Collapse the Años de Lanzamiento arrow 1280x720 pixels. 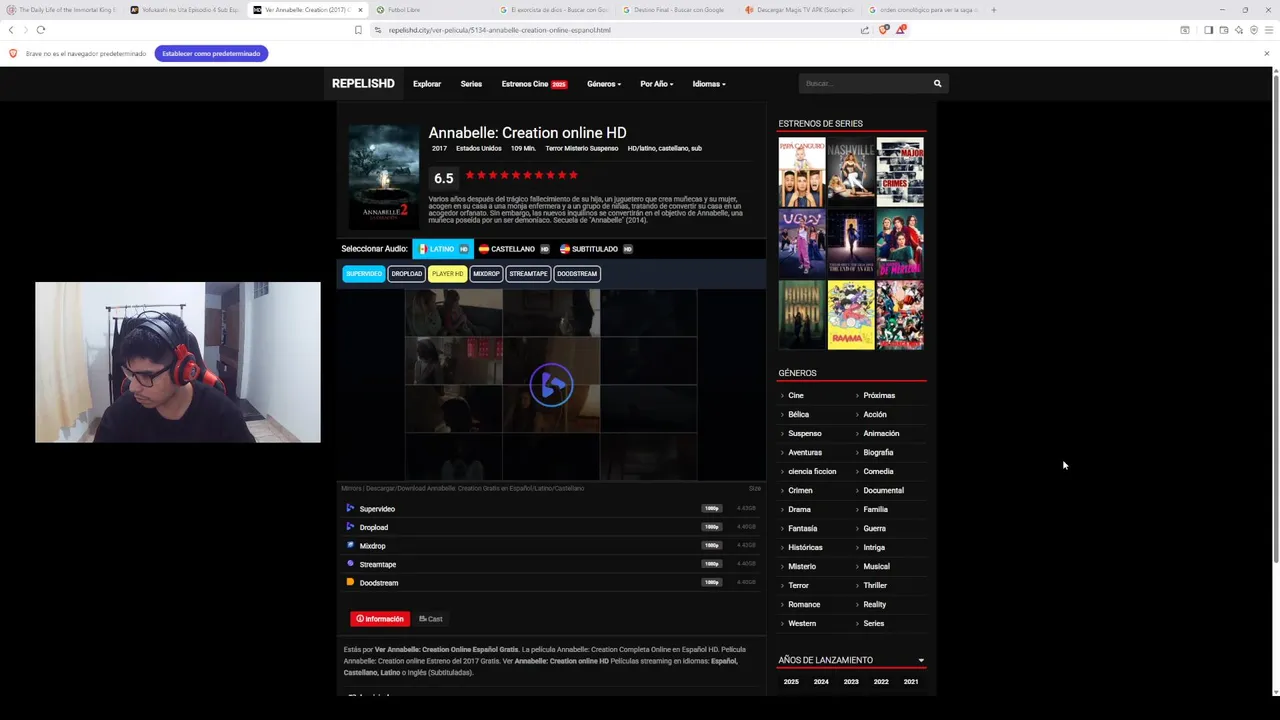(x=921, y=660)
